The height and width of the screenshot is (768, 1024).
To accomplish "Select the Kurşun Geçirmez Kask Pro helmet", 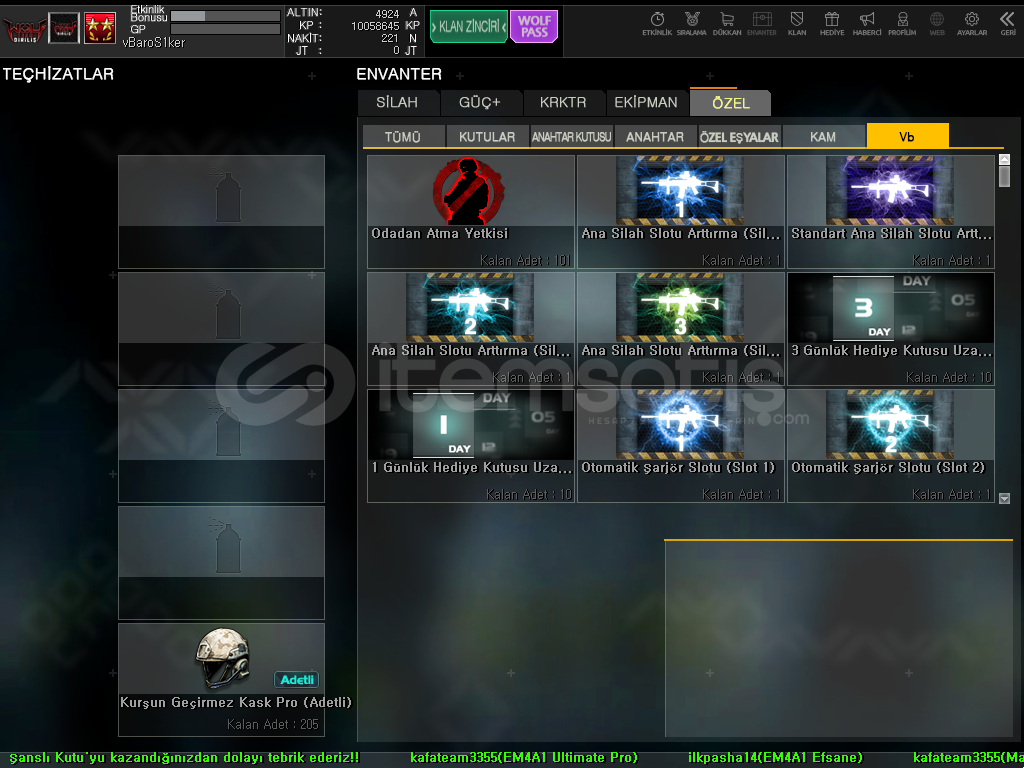I will point(221,679).
